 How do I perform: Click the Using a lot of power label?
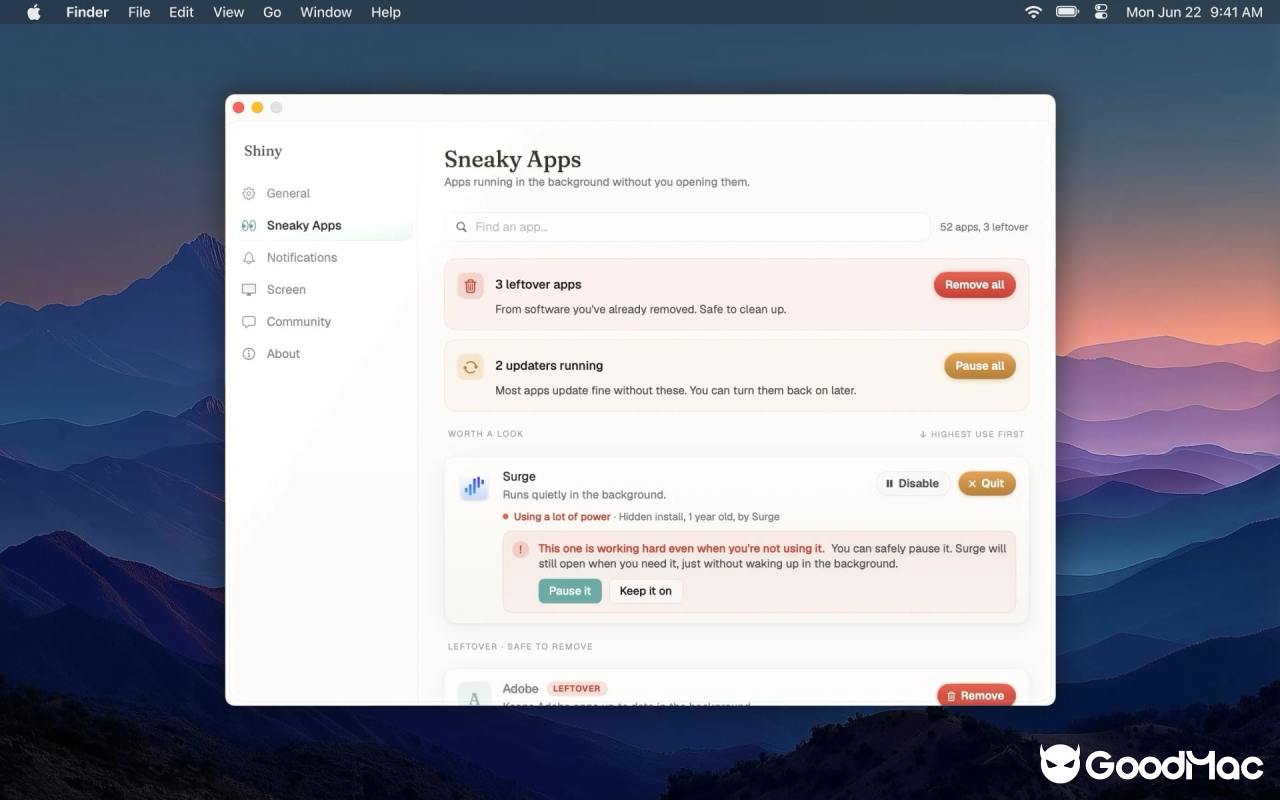pyautogui.click(x=562, y=517)
